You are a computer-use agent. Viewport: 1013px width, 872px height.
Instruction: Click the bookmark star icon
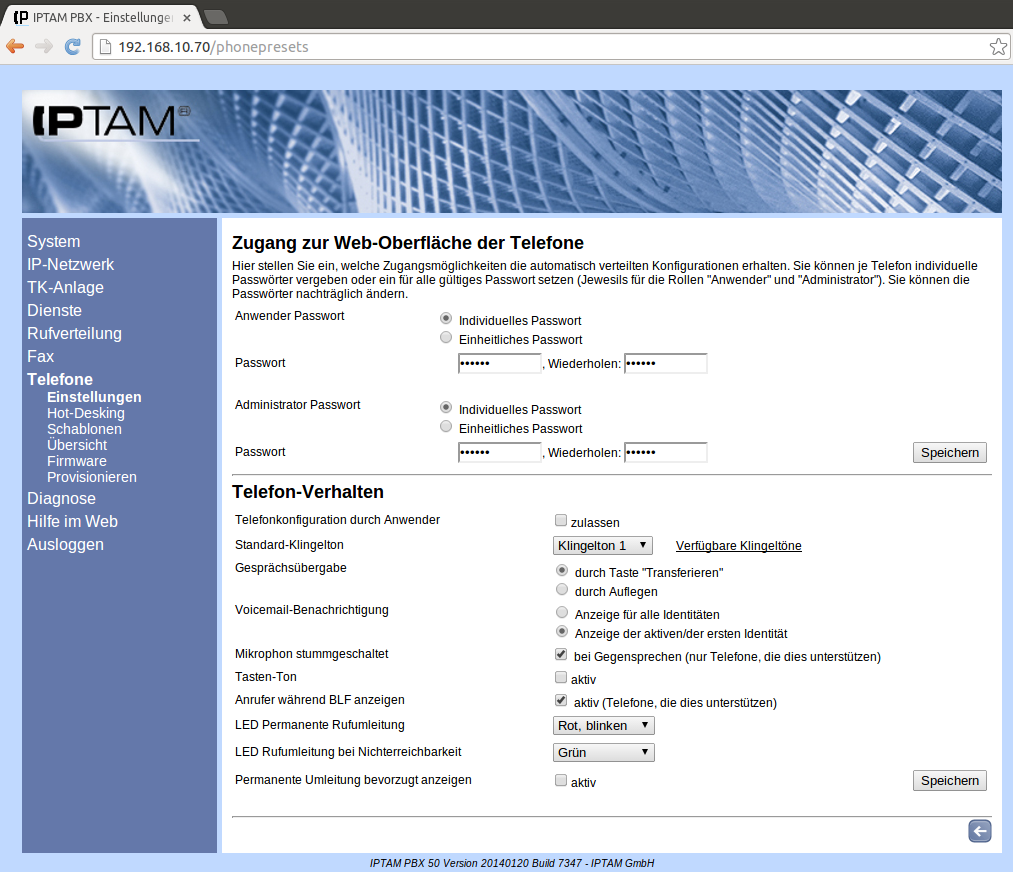(x=997, y=46)
